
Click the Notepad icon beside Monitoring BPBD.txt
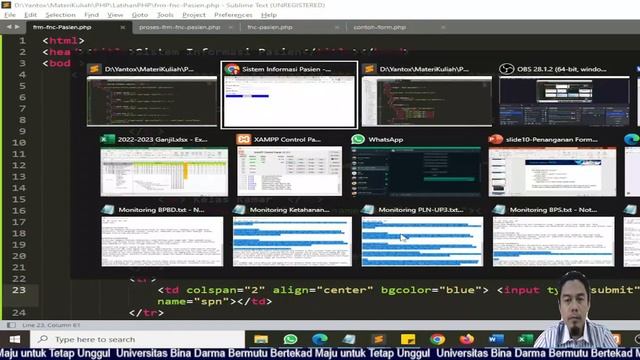pyautogui.click(x=108, y=210)
